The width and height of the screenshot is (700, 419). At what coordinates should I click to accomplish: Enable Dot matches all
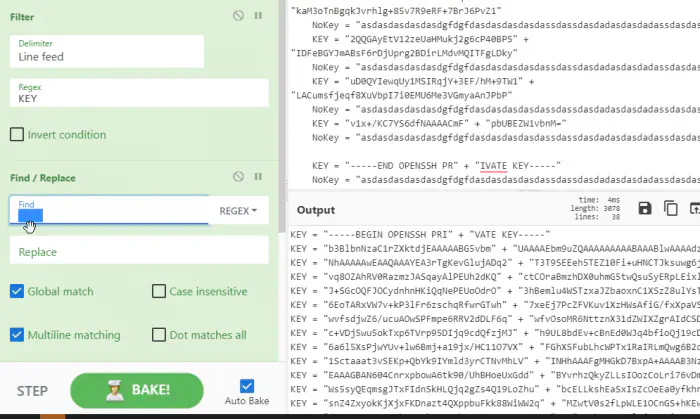pos(159,335)
